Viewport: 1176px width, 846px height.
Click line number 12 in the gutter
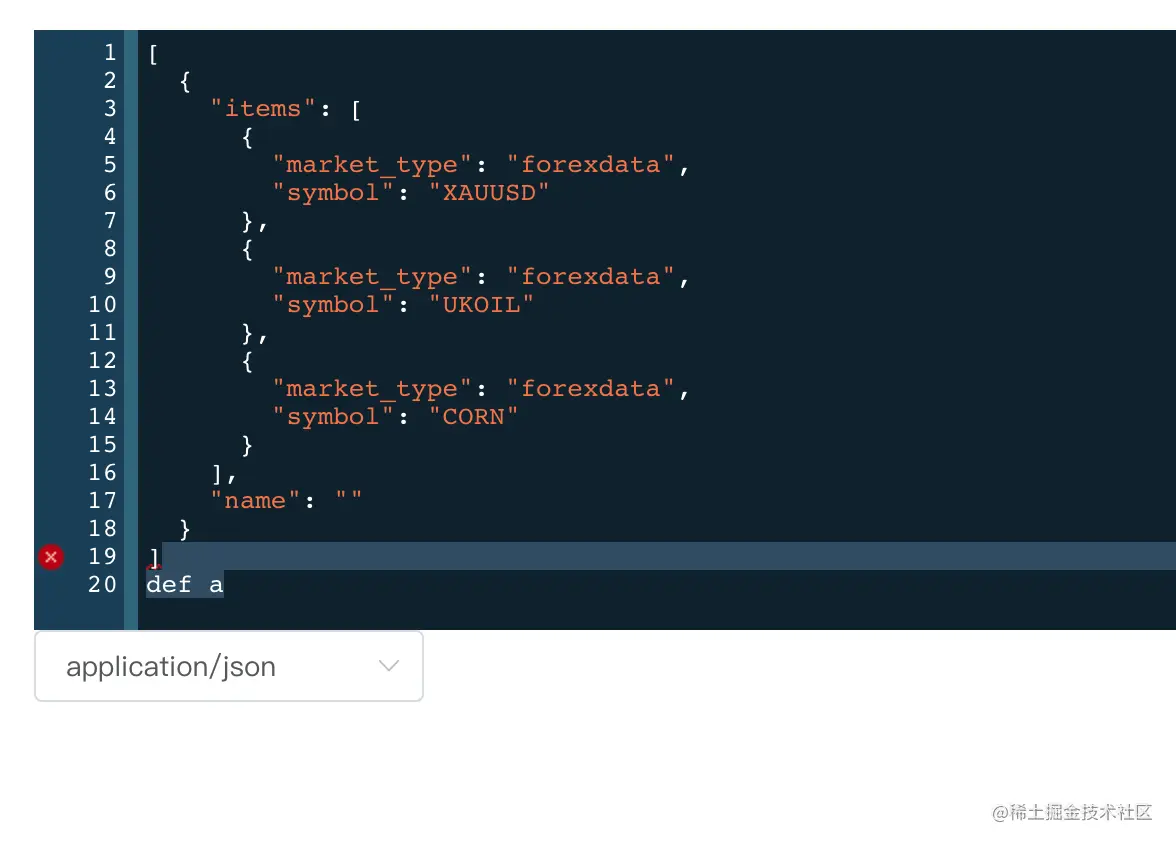pos(103,361)
